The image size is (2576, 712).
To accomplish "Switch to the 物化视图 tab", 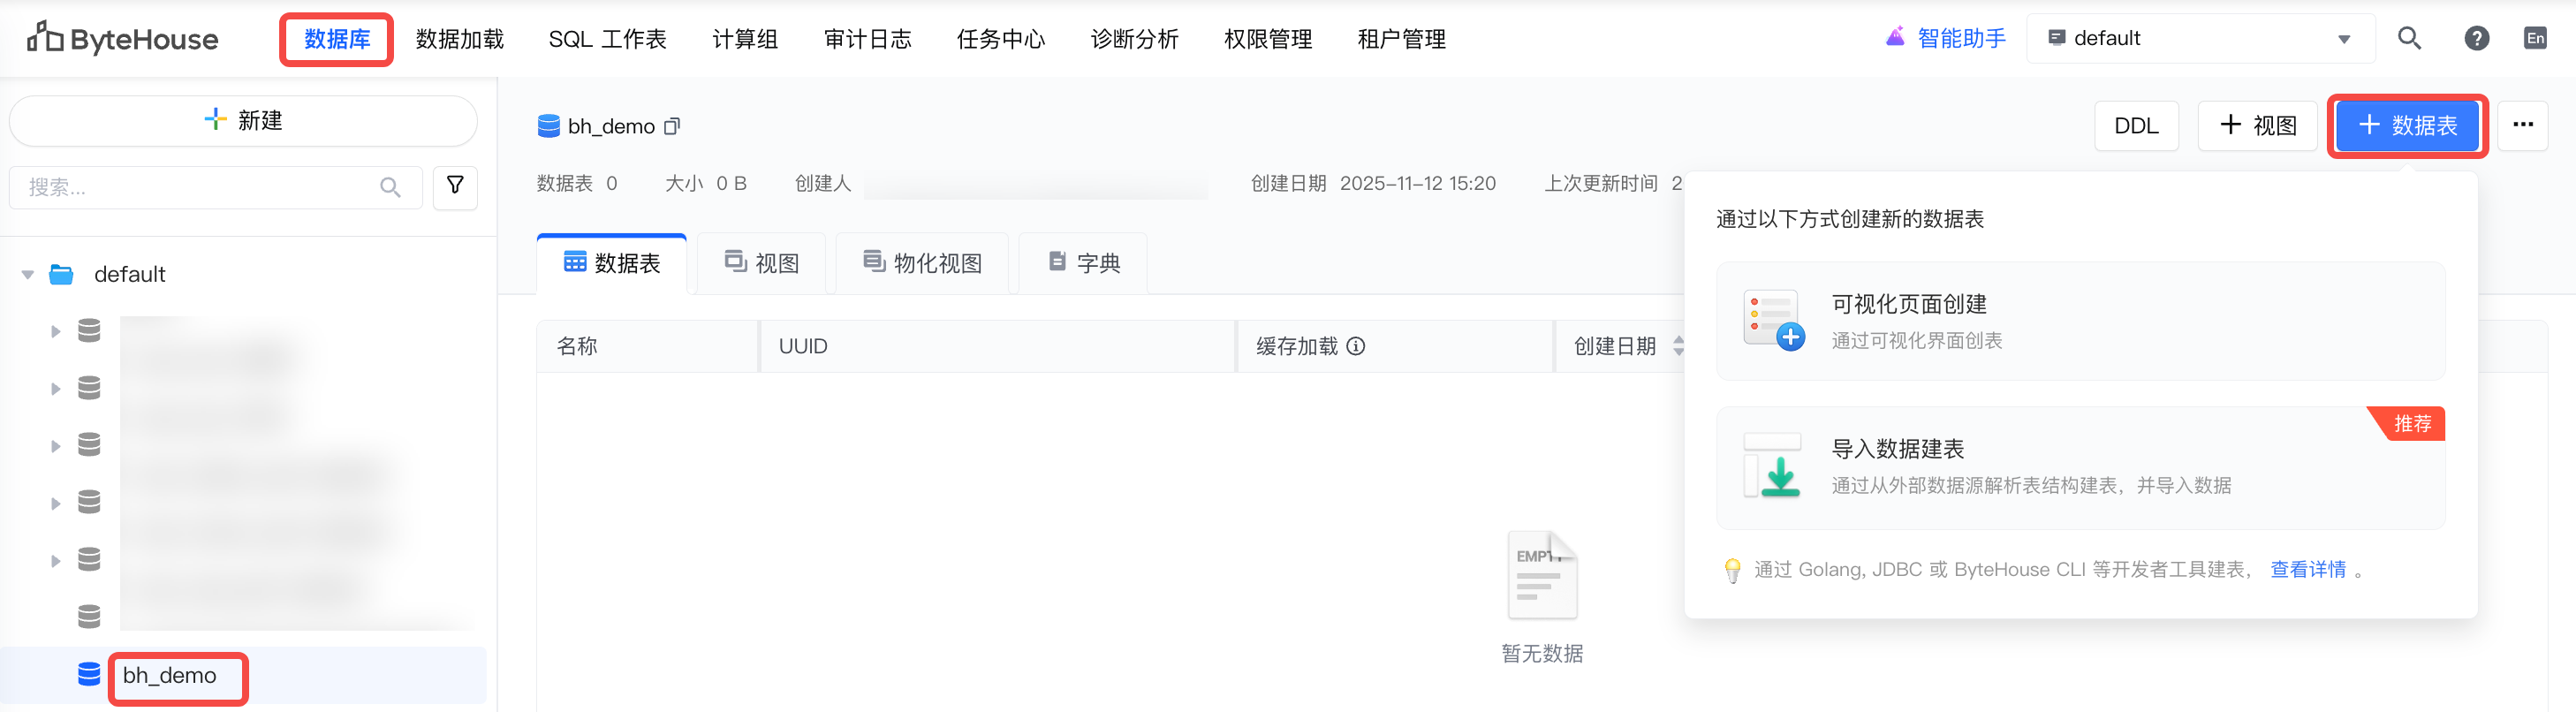I will [922, 263].
